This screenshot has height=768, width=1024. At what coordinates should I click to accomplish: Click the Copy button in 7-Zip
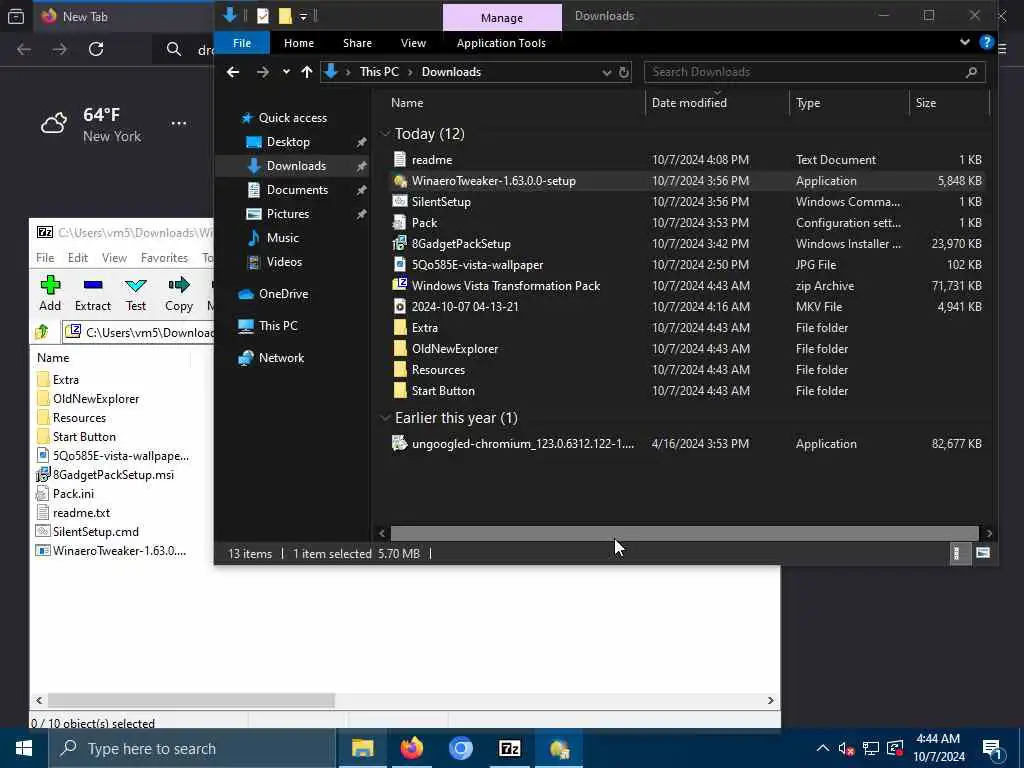(x=178, y=293)
